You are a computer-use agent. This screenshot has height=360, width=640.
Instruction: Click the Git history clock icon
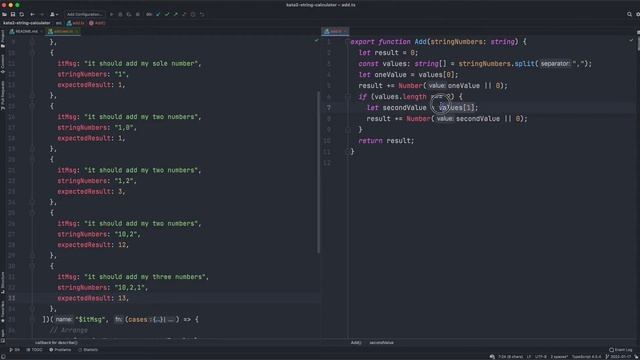[x=193, y=14]
